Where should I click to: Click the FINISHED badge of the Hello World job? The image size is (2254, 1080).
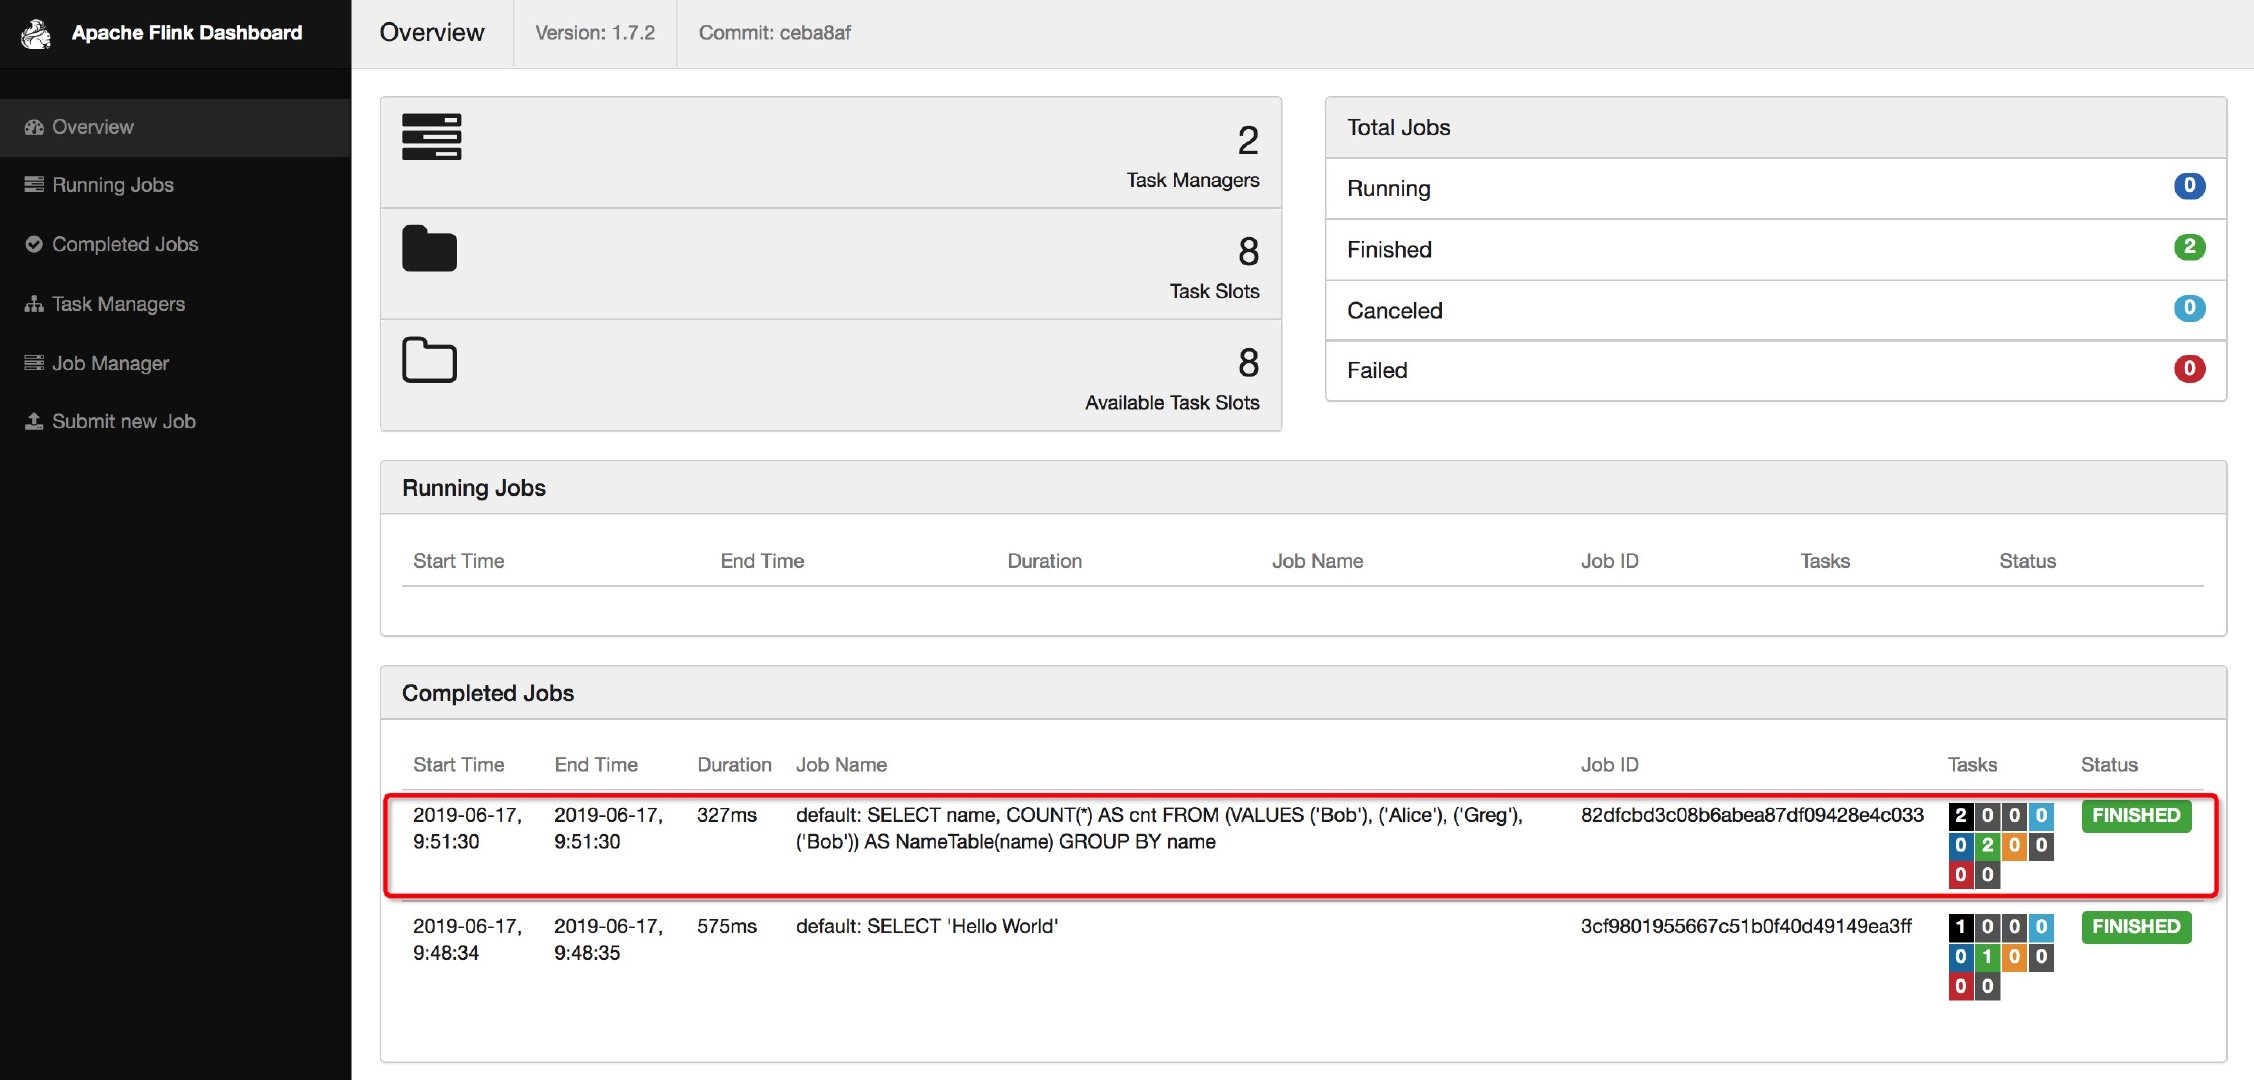click(2136, 927)
